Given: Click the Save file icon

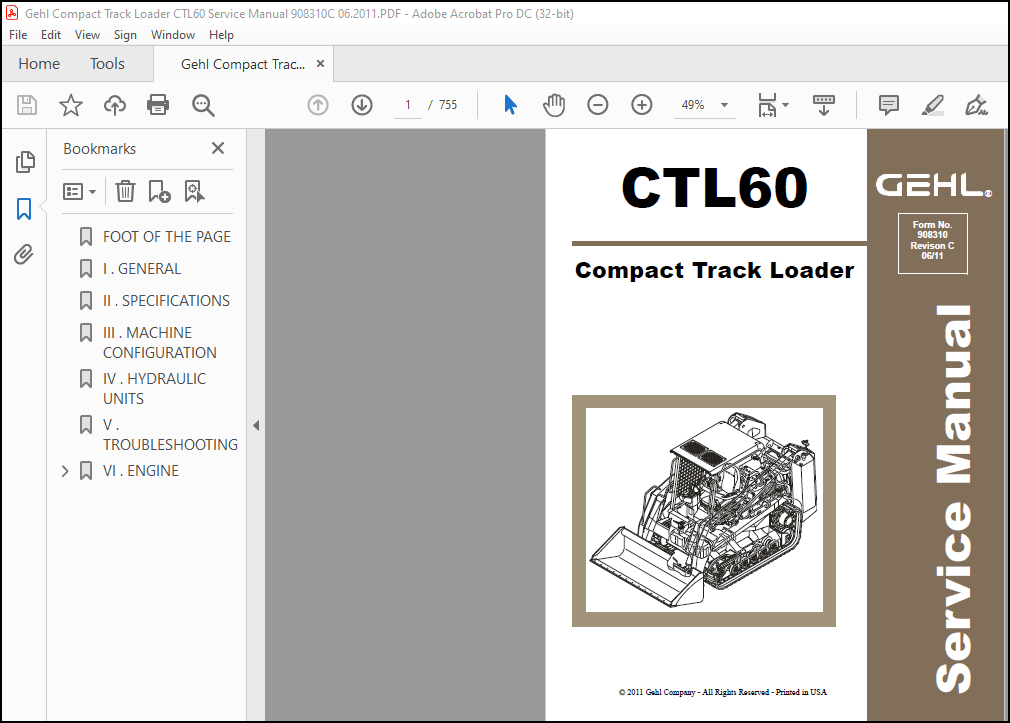Looking at the screenshot, I should click(x=27, y=105).
